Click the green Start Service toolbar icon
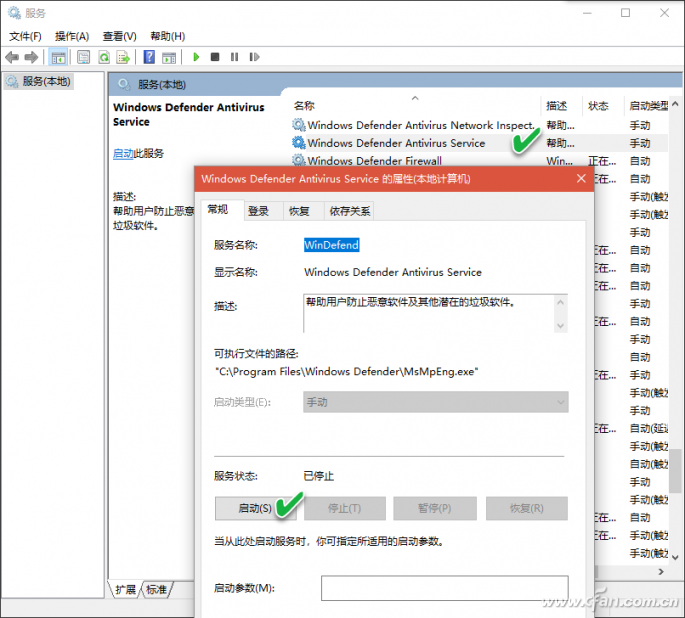685x618 pixels. coord(197,57)
